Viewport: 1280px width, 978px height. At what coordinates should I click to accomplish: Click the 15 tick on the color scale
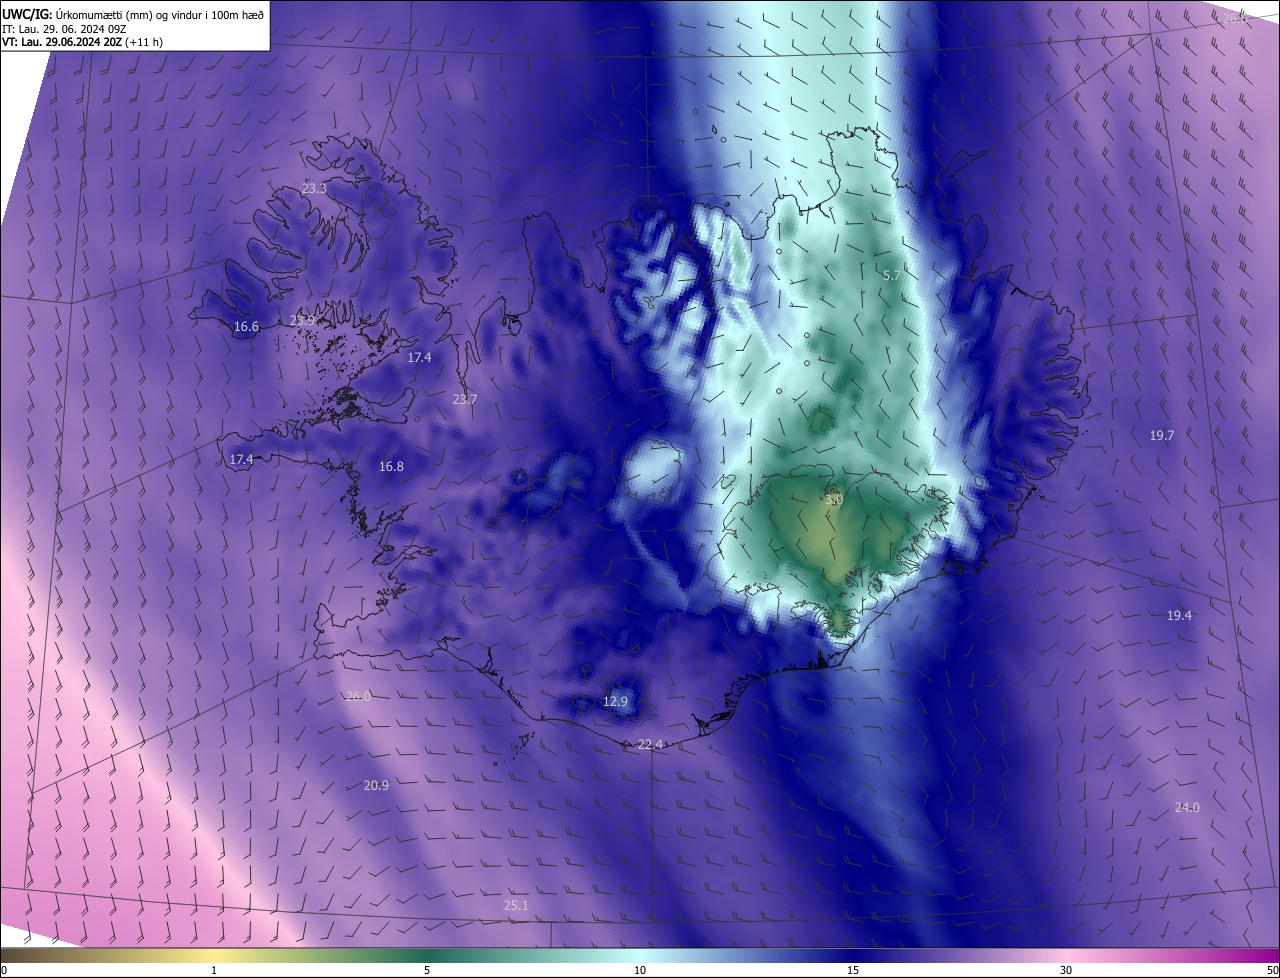[x=853, y=970]
